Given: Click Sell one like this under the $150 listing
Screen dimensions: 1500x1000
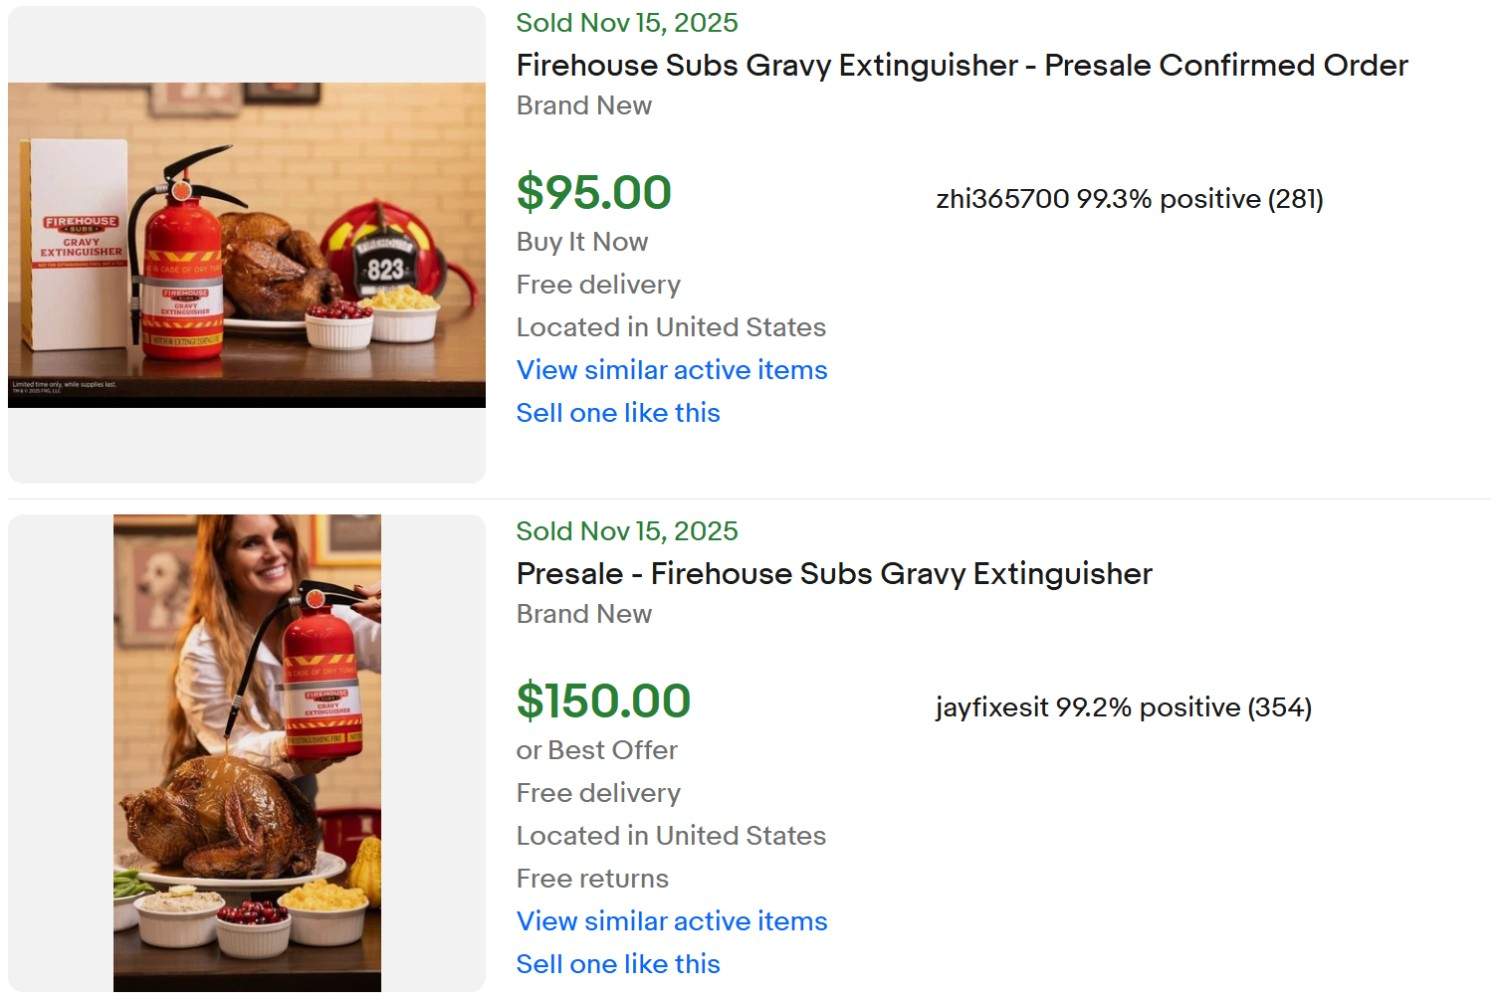Looking at the screenshot, I should [617, 963].
